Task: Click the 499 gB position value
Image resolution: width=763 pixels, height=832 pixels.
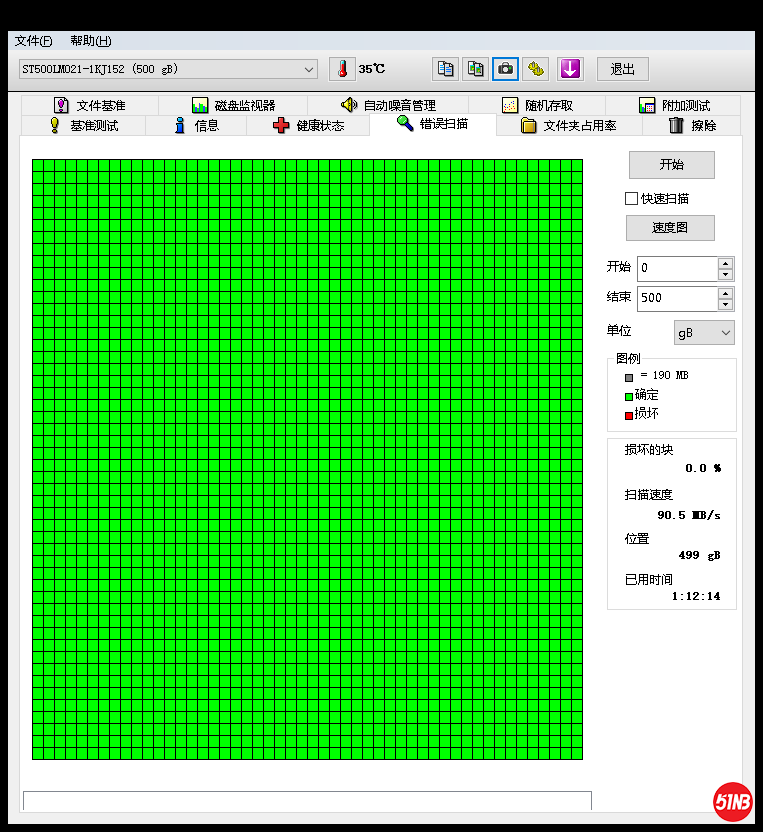Action: [x=699, y=556]
